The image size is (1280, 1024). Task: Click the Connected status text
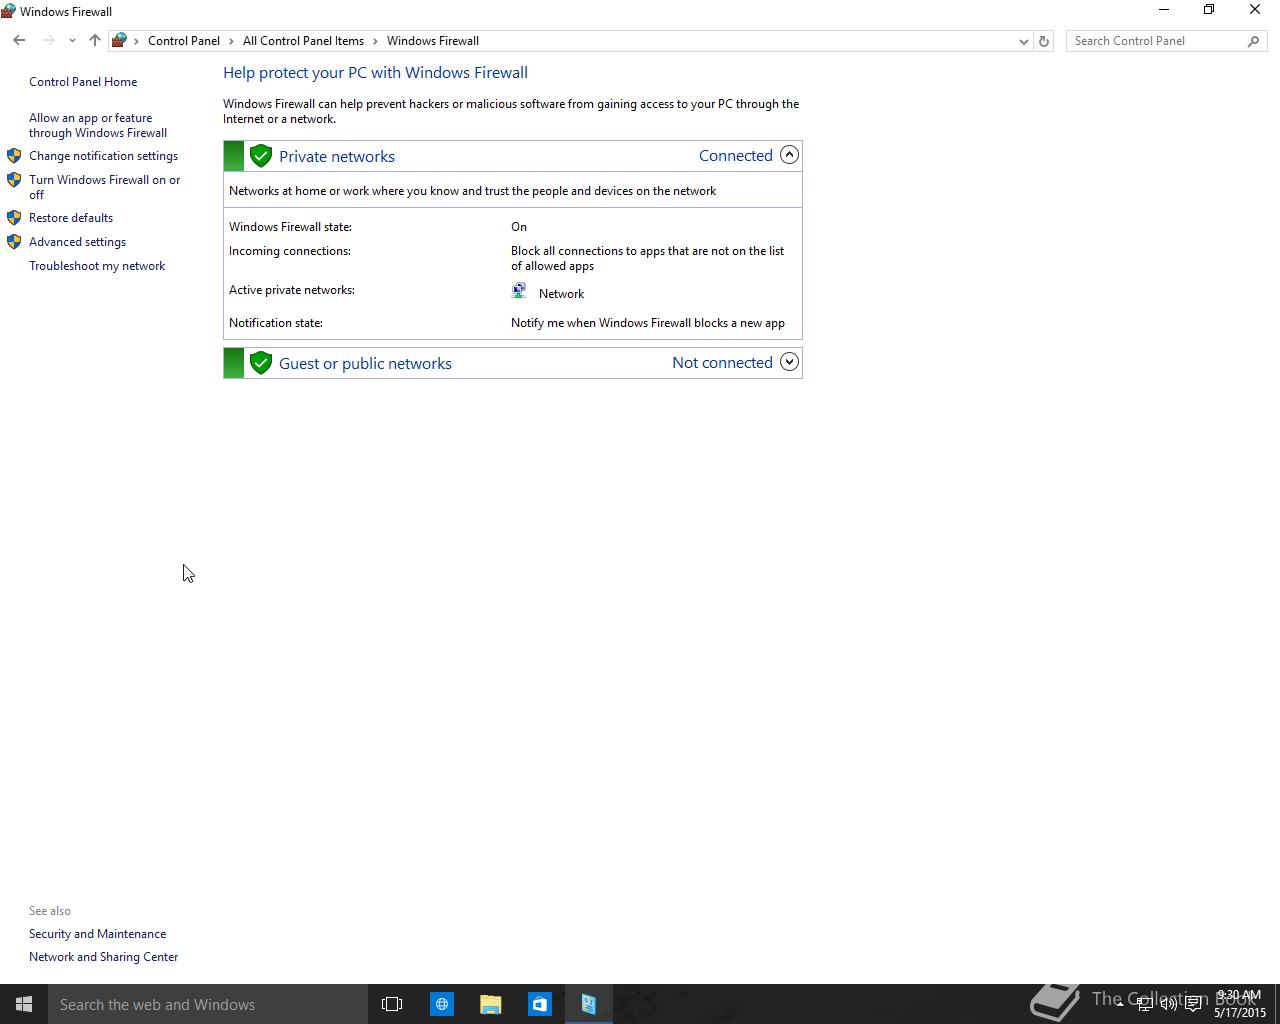[736, 155]
